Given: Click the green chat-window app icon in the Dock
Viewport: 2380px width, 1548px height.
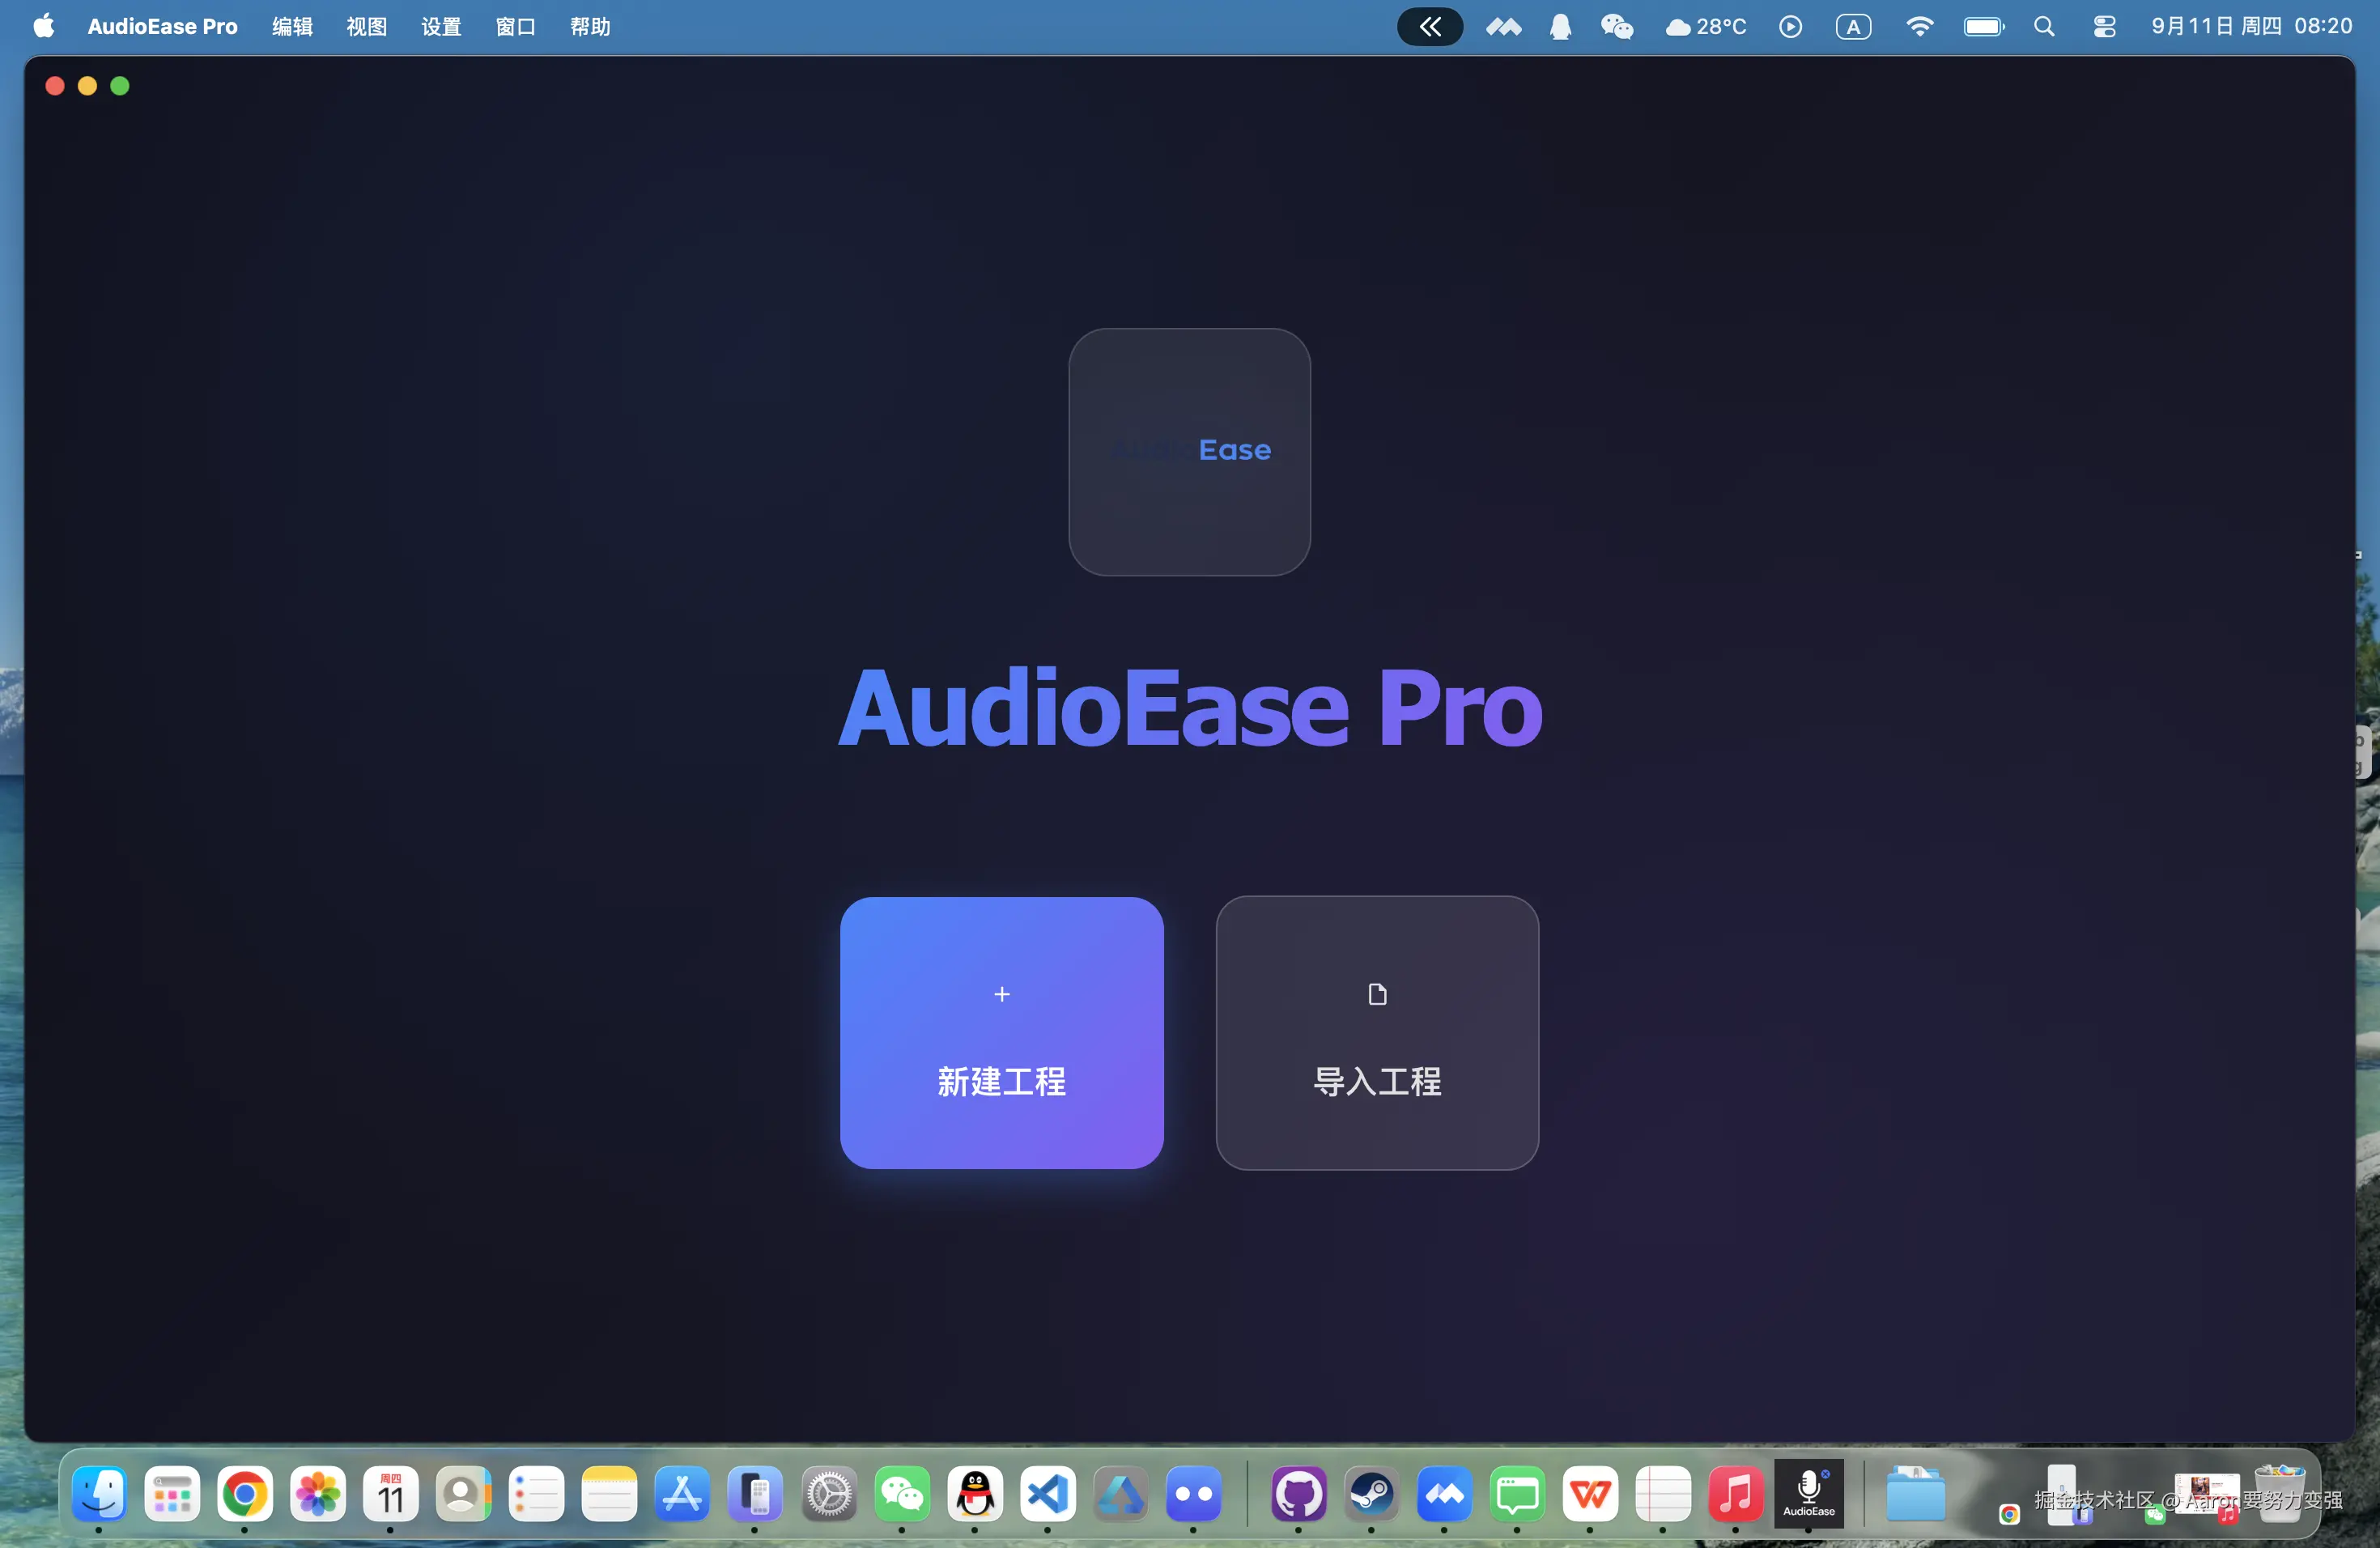Looking at the screenshot, I should tap(1517, 1494).
